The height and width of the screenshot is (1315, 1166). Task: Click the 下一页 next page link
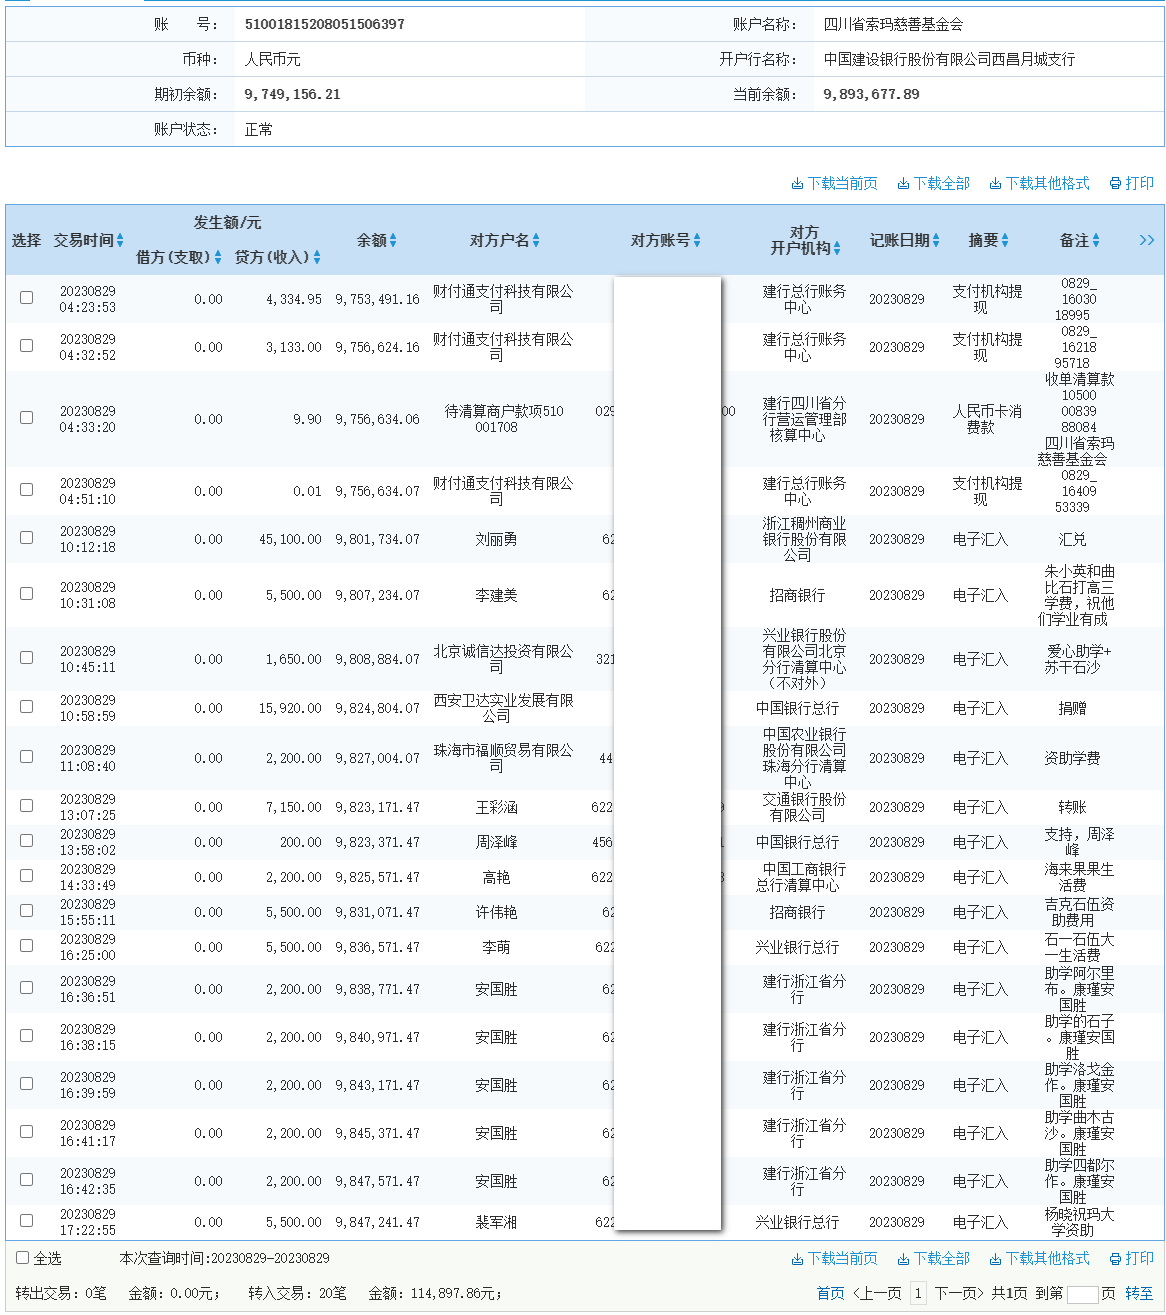[x=960, y=1294]
